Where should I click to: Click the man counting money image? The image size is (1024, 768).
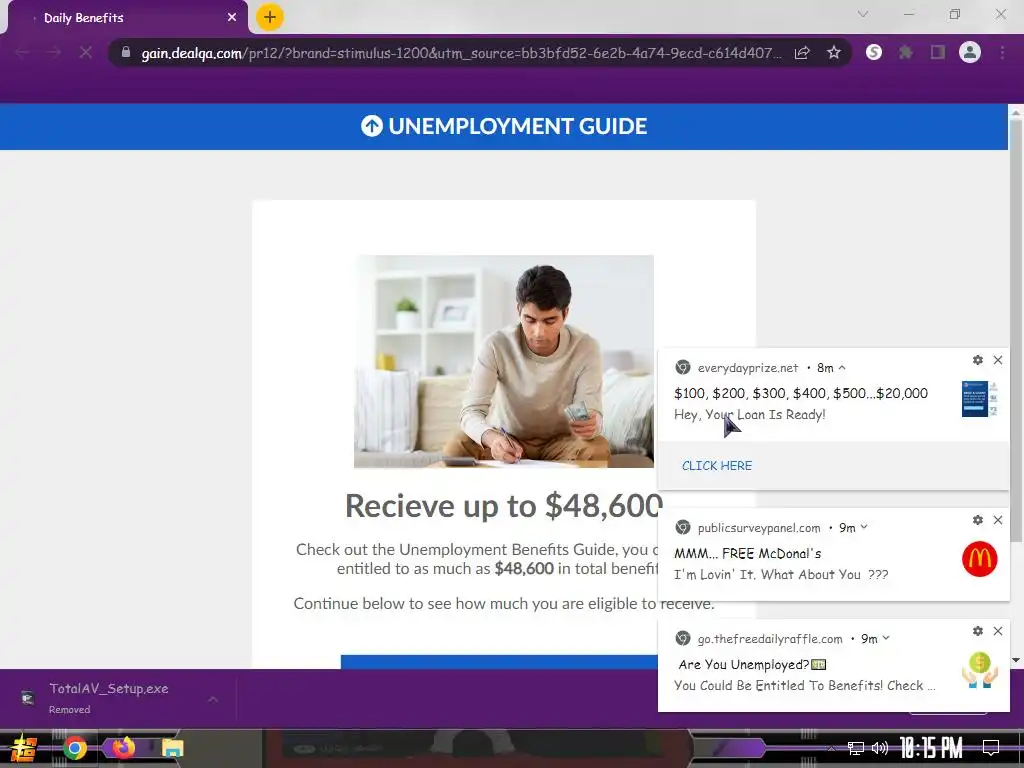point(504,361)
